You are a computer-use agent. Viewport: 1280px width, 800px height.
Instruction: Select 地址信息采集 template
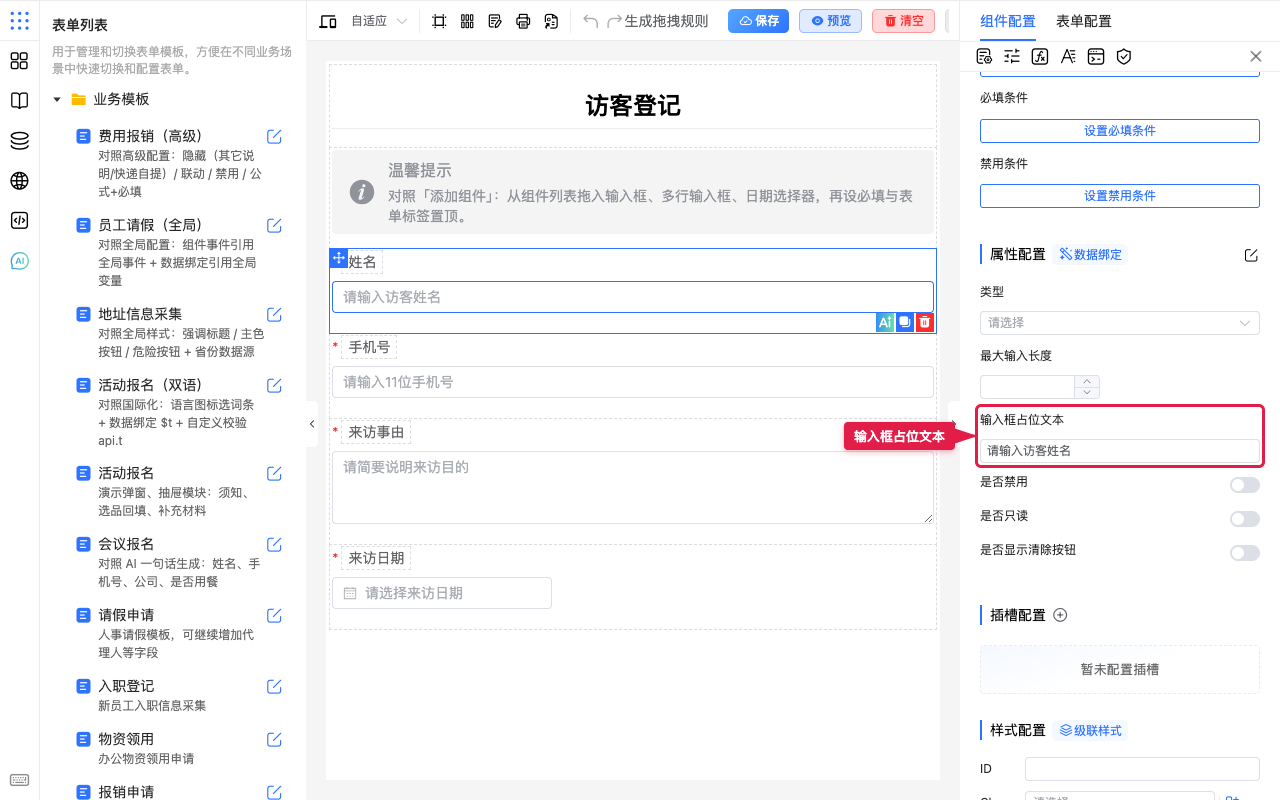140,314
